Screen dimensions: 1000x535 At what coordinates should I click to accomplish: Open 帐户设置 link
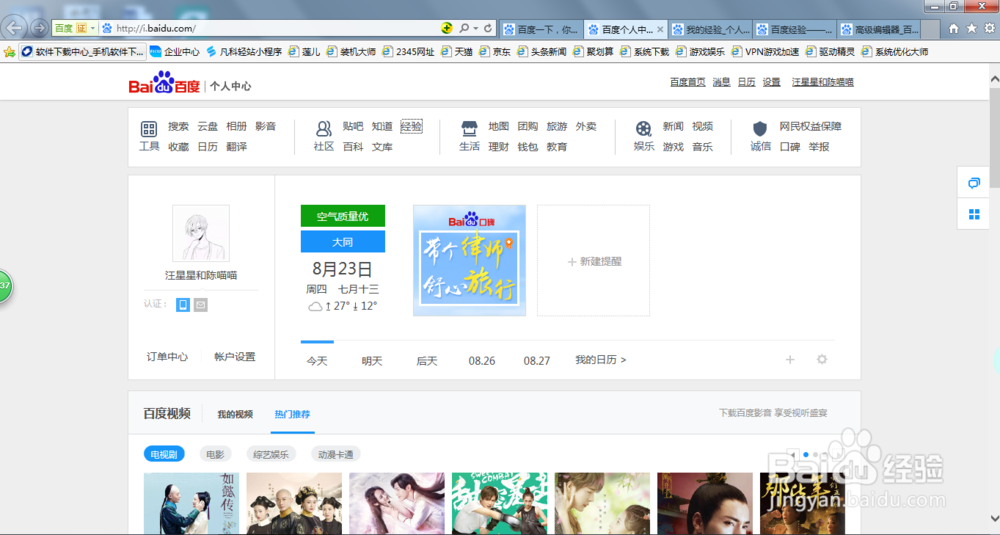pos(235,356)
